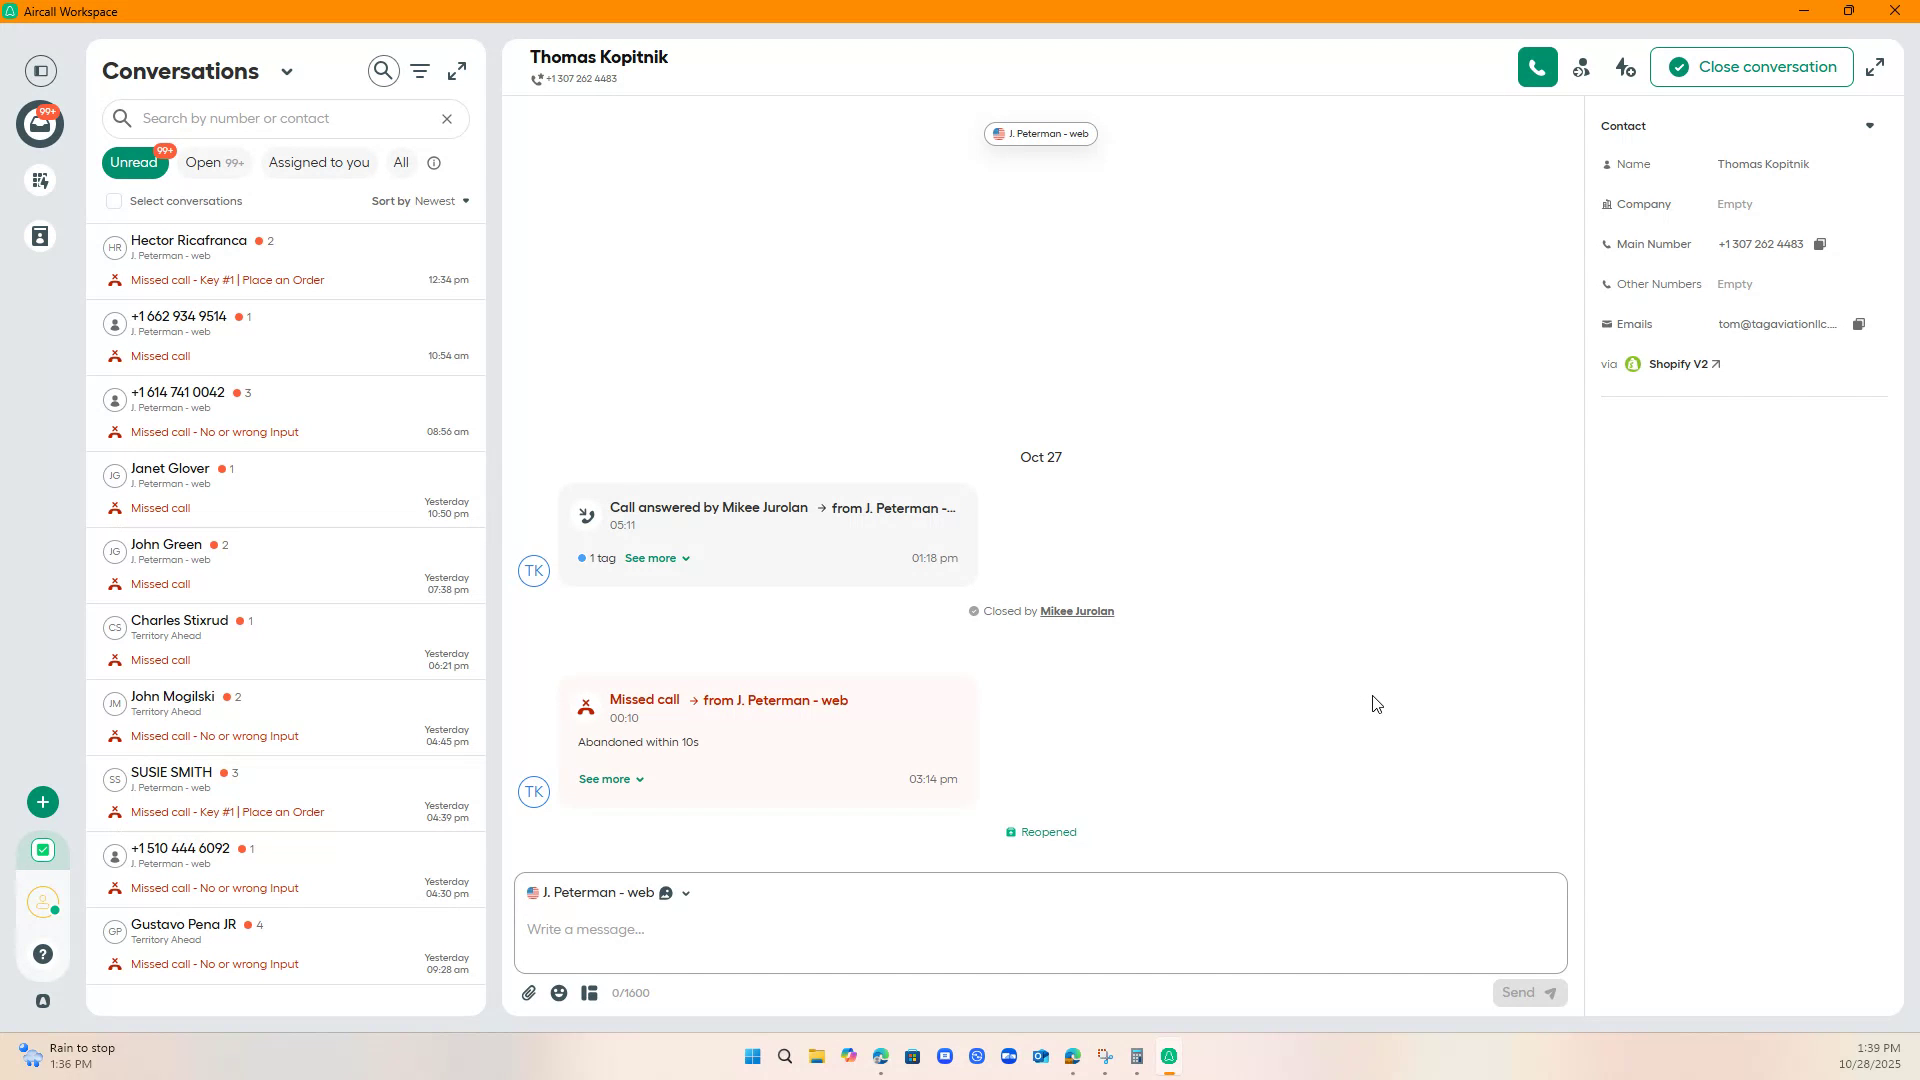This screenshot has height=1080, width=1920.
Task: Click the Close conversation button
Action: [1751, 66]
